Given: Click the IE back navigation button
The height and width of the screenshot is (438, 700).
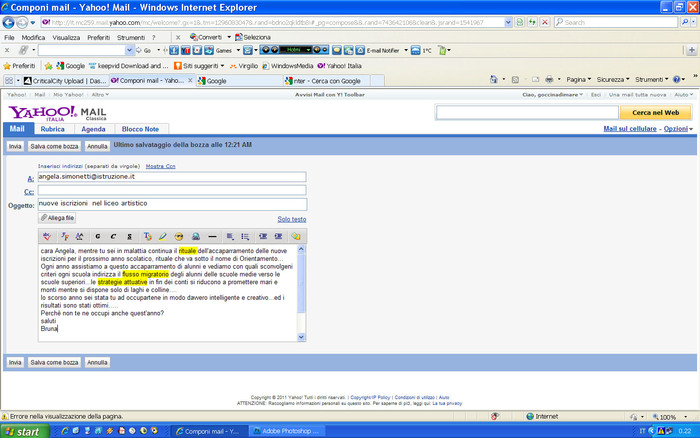Looking at the screenshot, I should (8, 22).
